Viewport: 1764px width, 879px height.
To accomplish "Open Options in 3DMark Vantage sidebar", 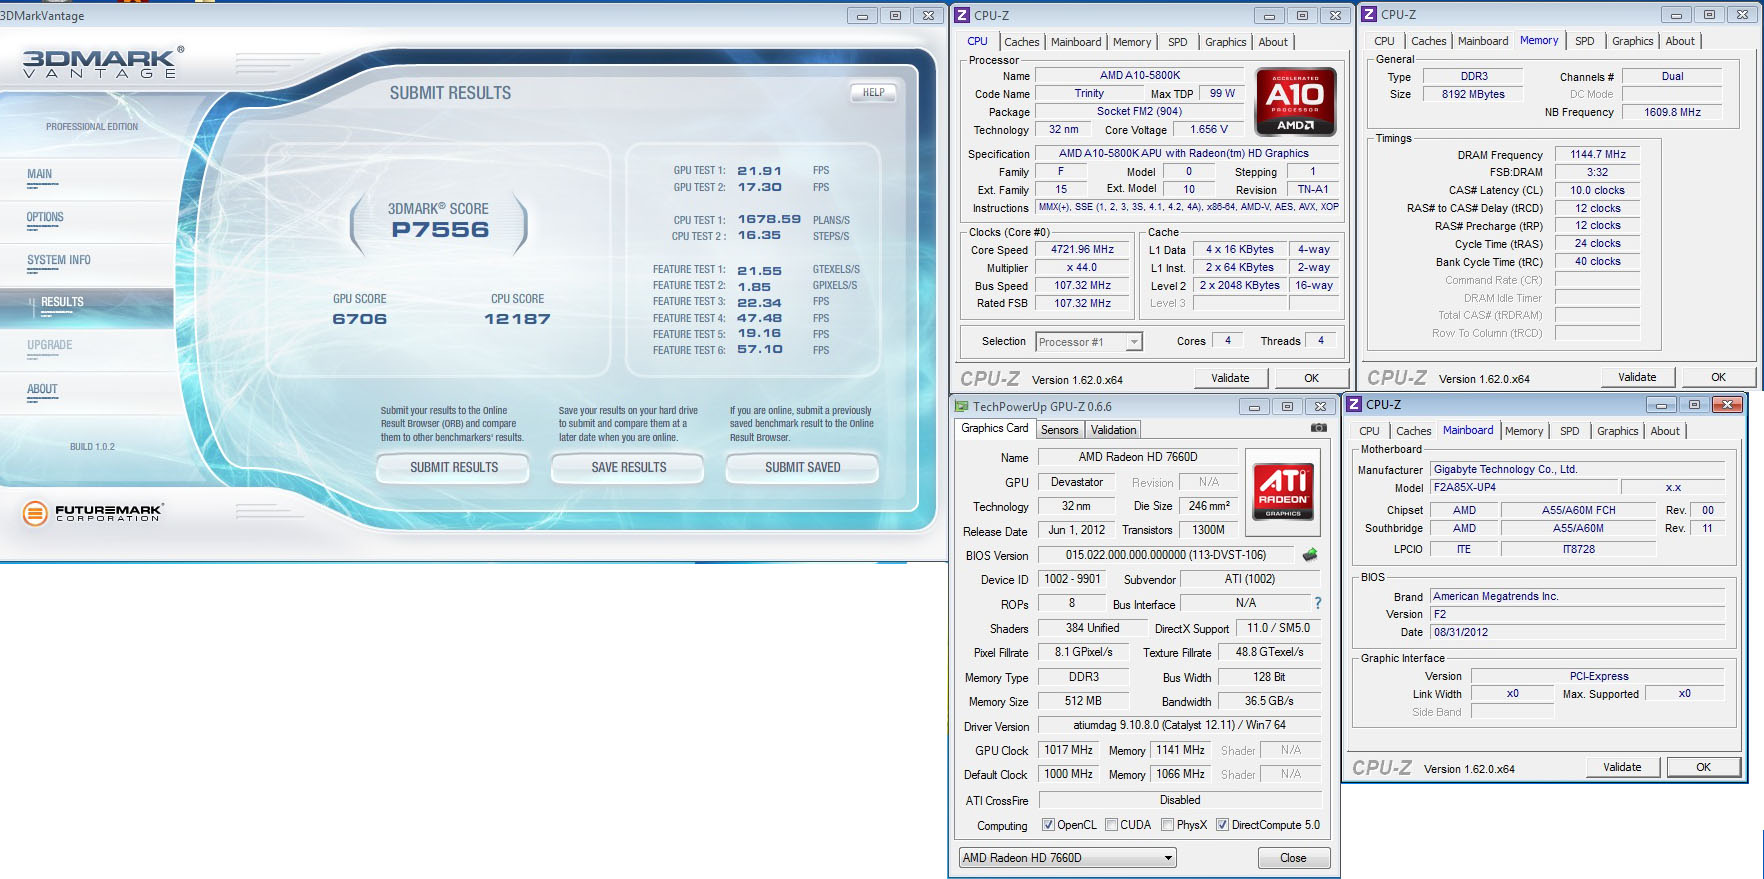I will pyautogui.click(x=45, y=217).
